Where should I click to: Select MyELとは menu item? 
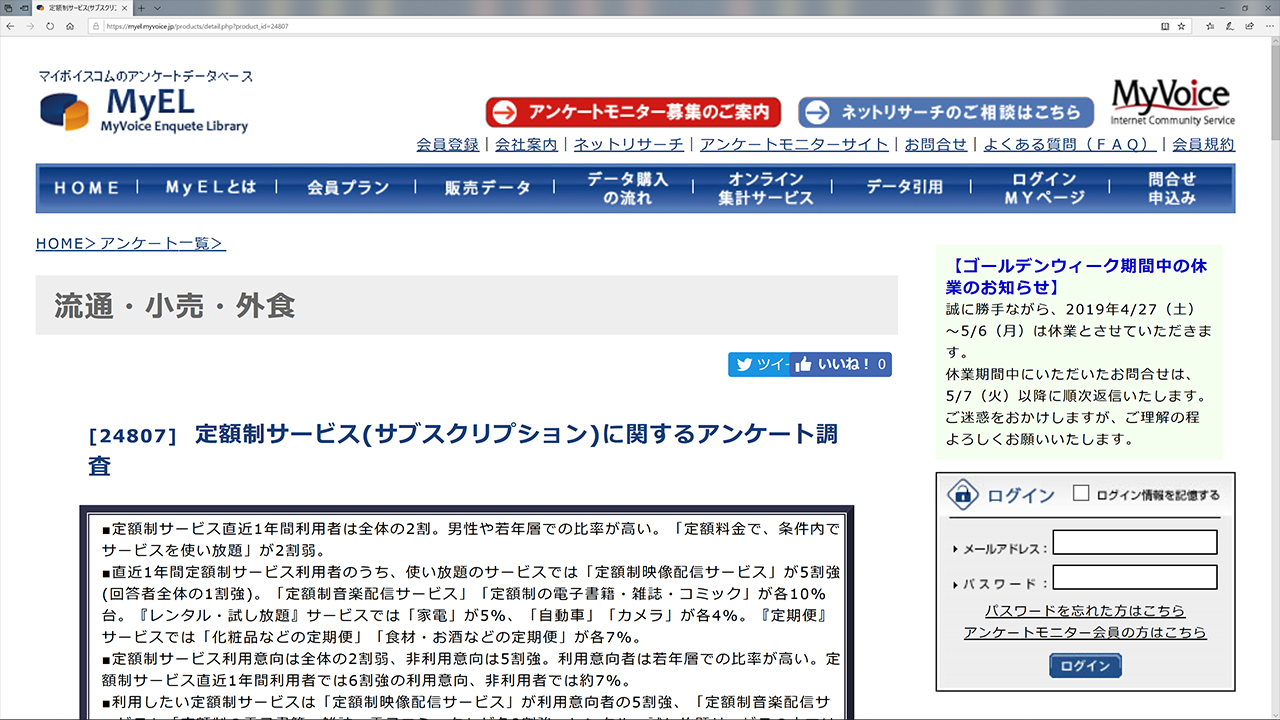(x=210, y=188)
